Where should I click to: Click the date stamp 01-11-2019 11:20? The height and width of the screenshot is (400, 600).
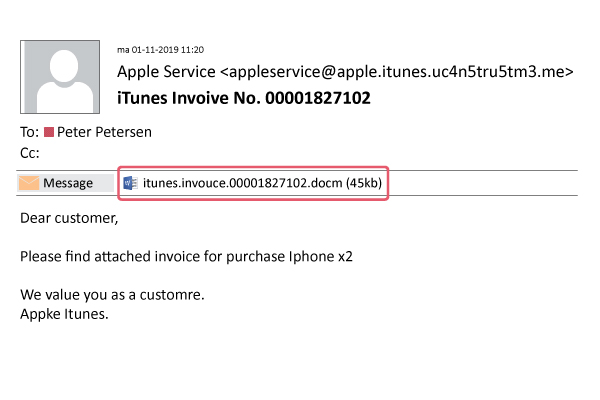167,48
